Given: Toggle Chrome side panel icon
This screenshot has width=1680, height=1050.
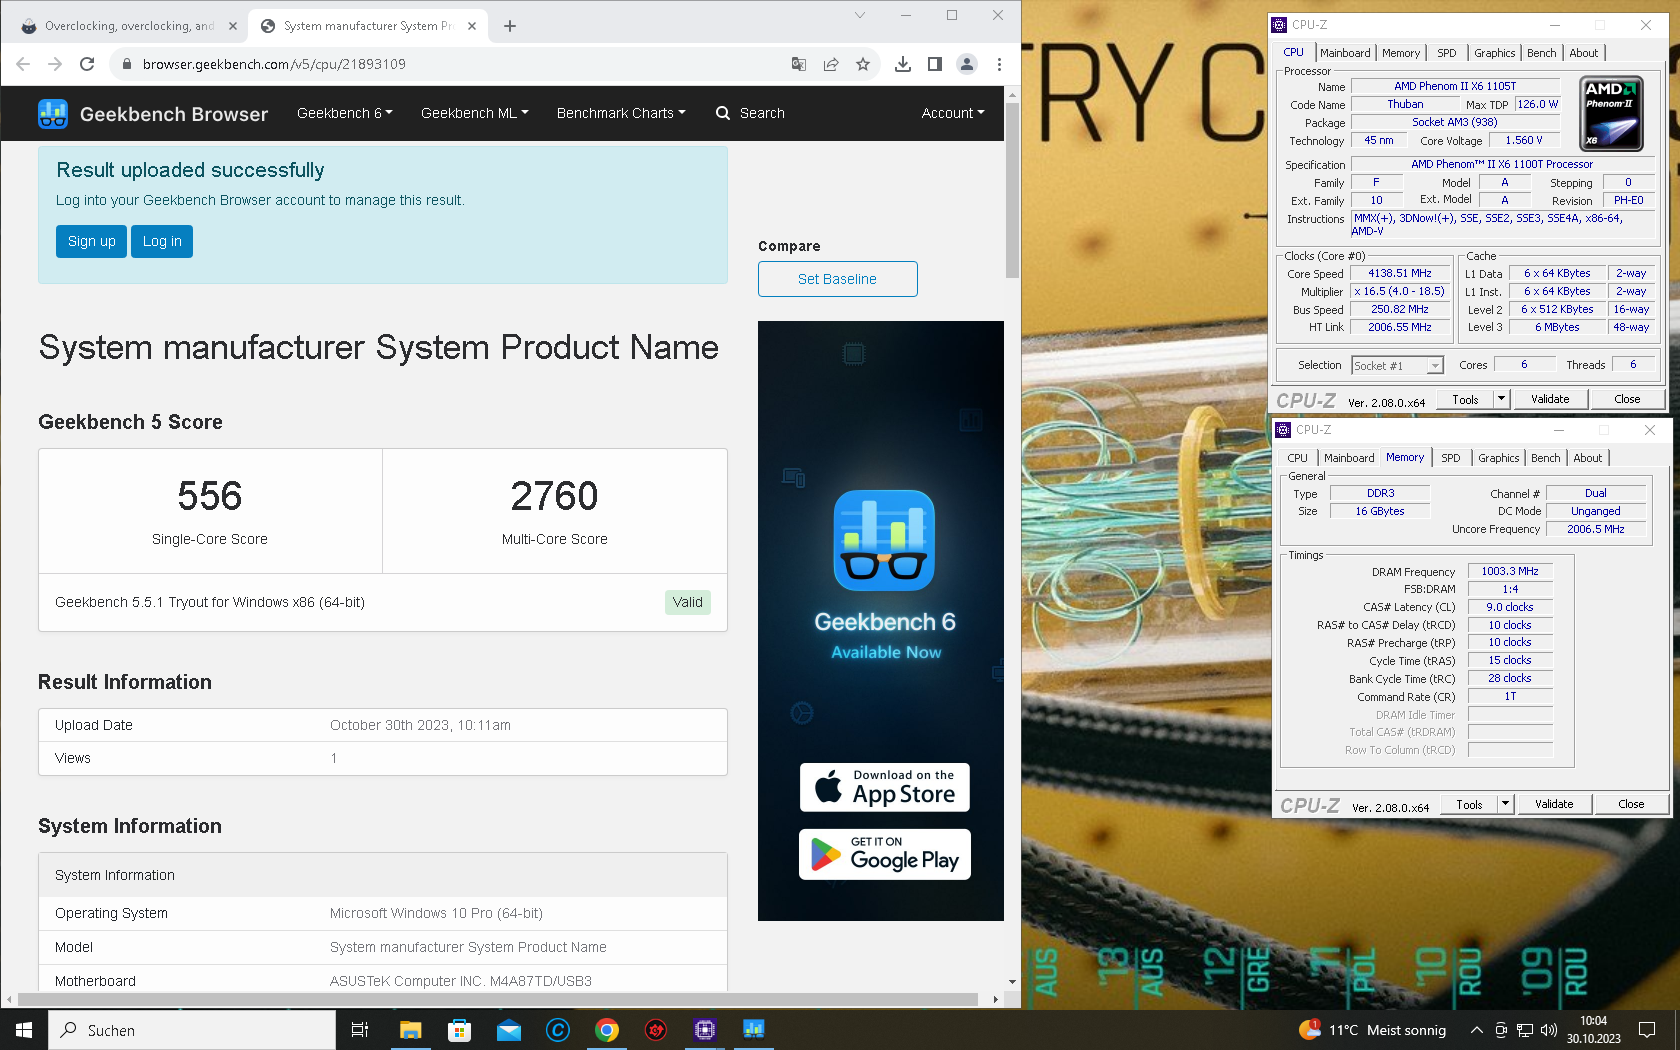Looking at the screenshot, I should pyautogui.click(x=935, y=64).
